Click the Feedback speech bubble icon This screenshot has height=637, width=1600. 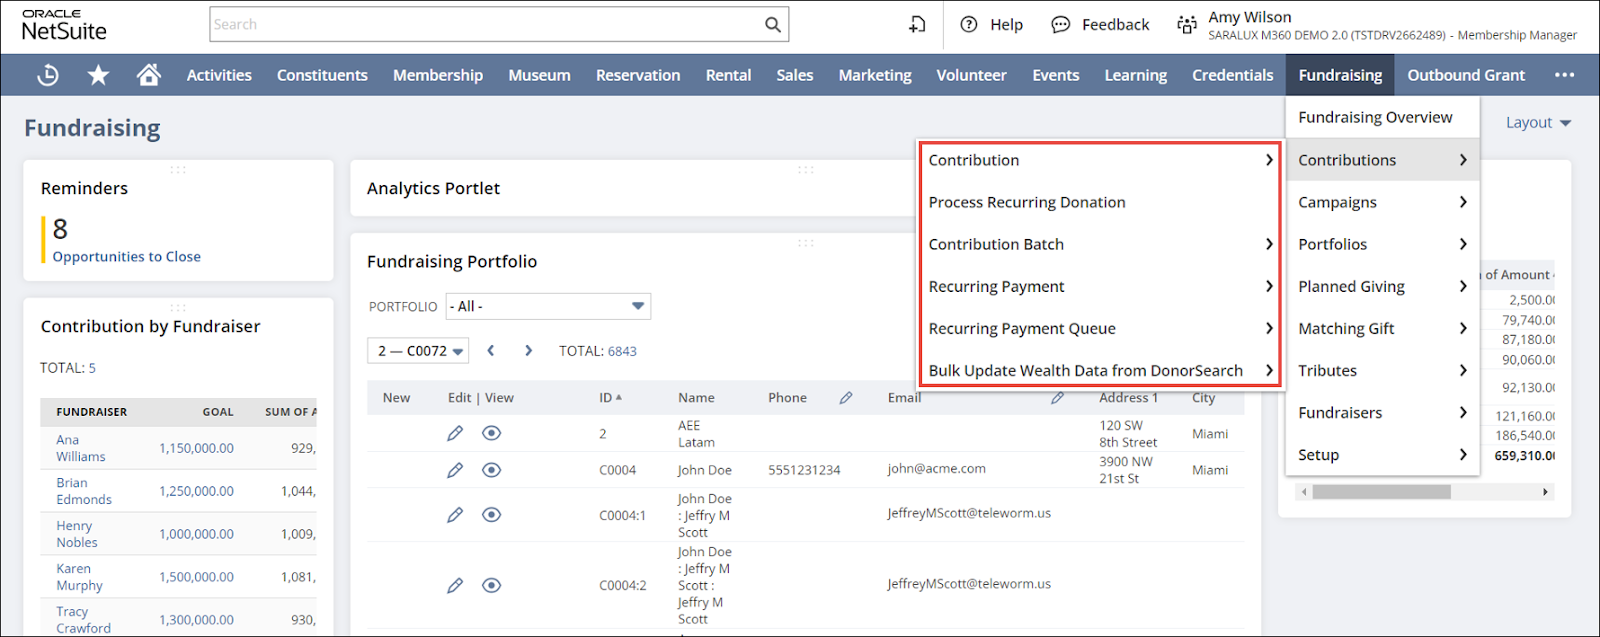pyautogui.click(x=1061, y=25)
